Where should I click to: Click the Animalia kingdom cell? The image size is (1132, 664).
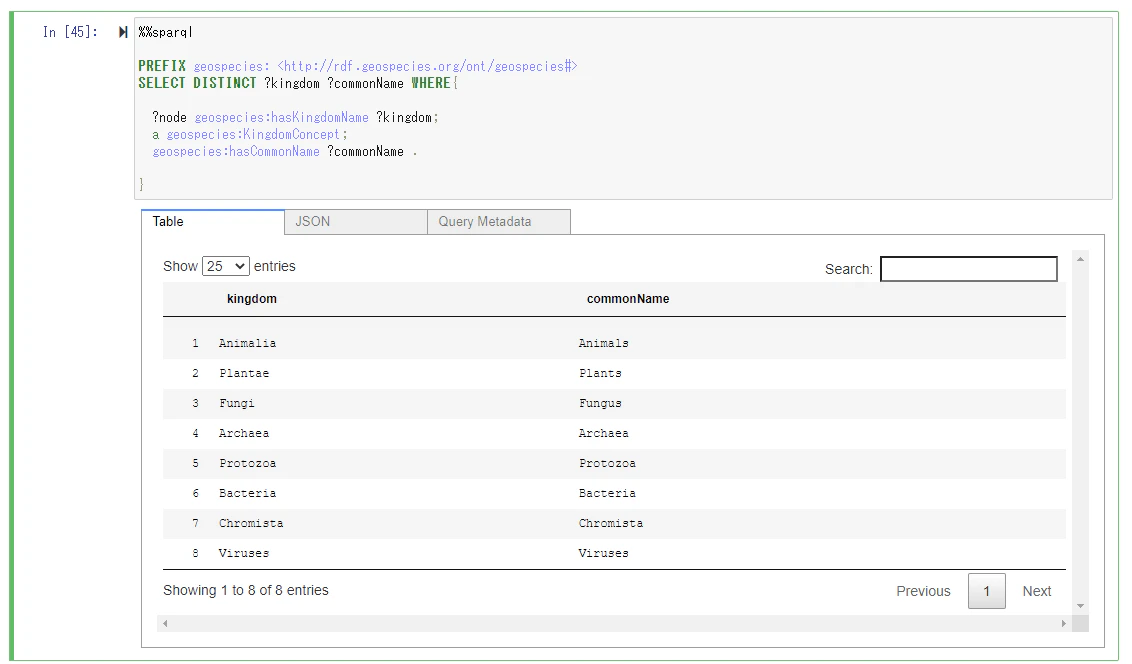point(247,344)
